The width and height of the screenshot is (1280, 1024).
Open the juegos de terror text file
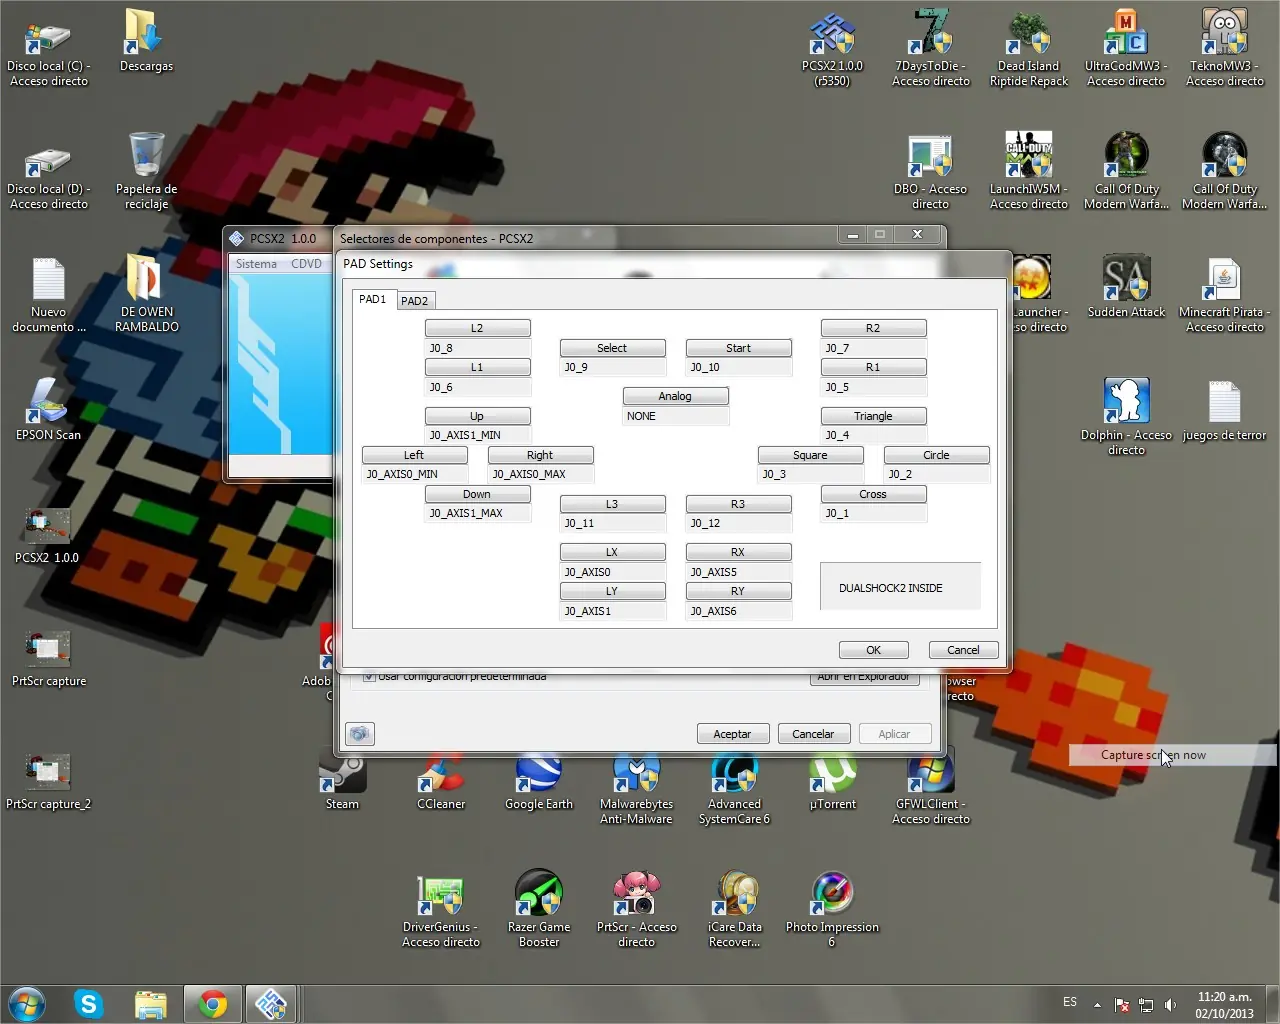1225,410
